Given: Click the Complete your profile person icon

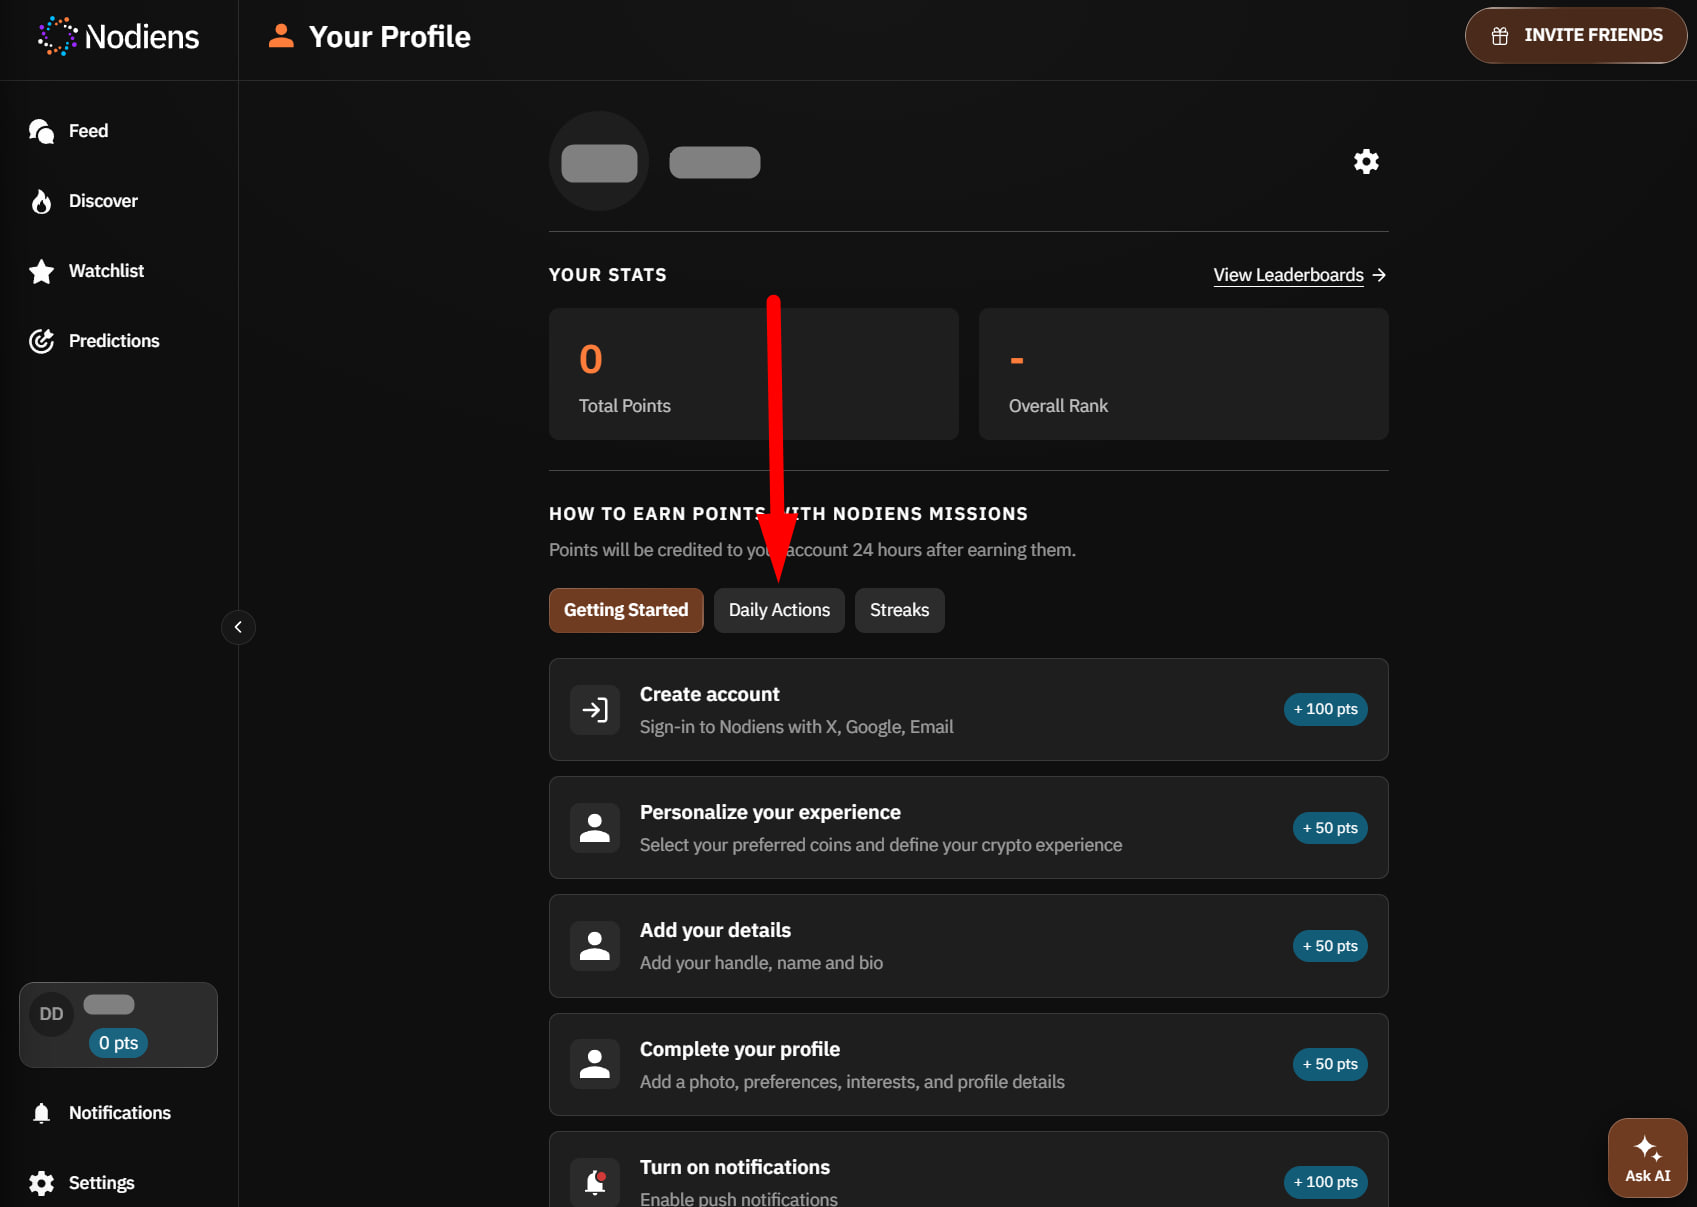Looking at the screenshot, I should pos(595,1064).
